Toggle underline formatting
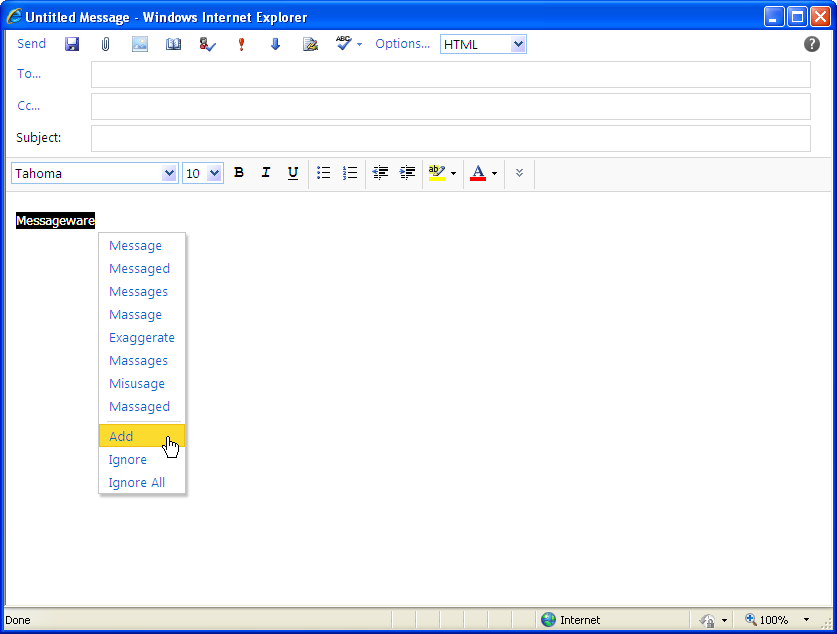 click(293, 173)
